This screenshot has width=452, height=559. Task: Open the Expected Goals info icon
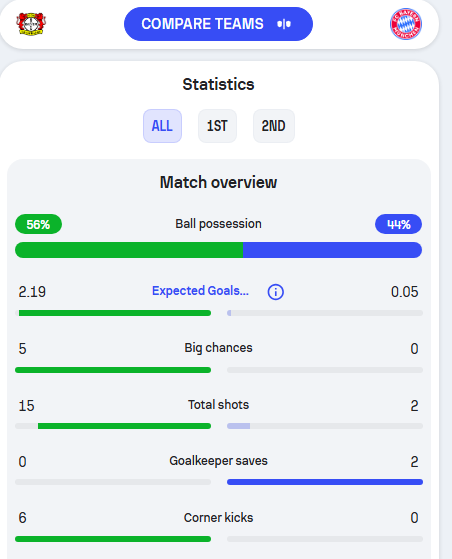(x=276, y=292)
